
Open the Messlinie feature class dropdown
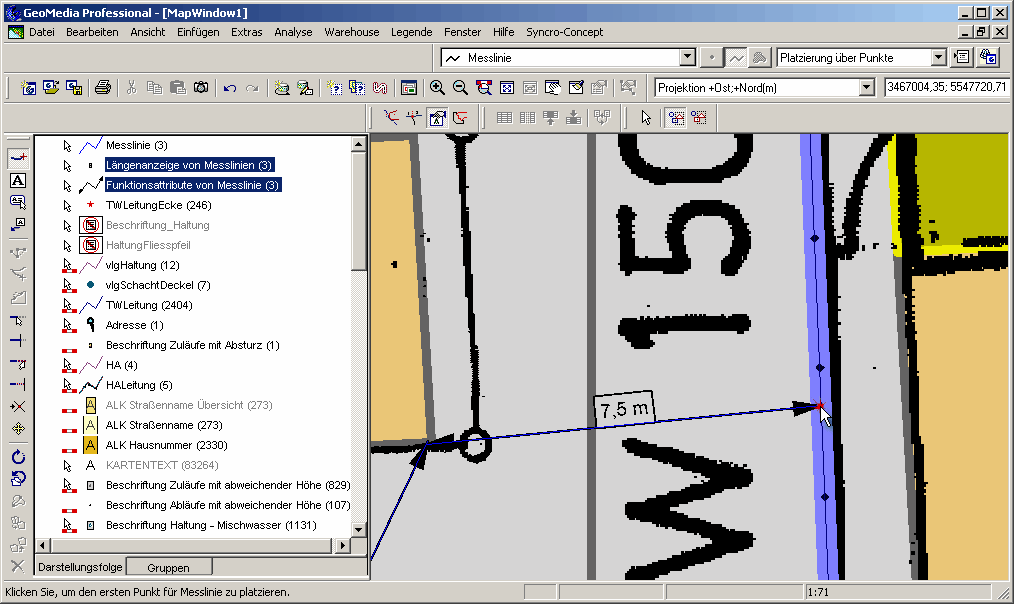click(687, 58)
